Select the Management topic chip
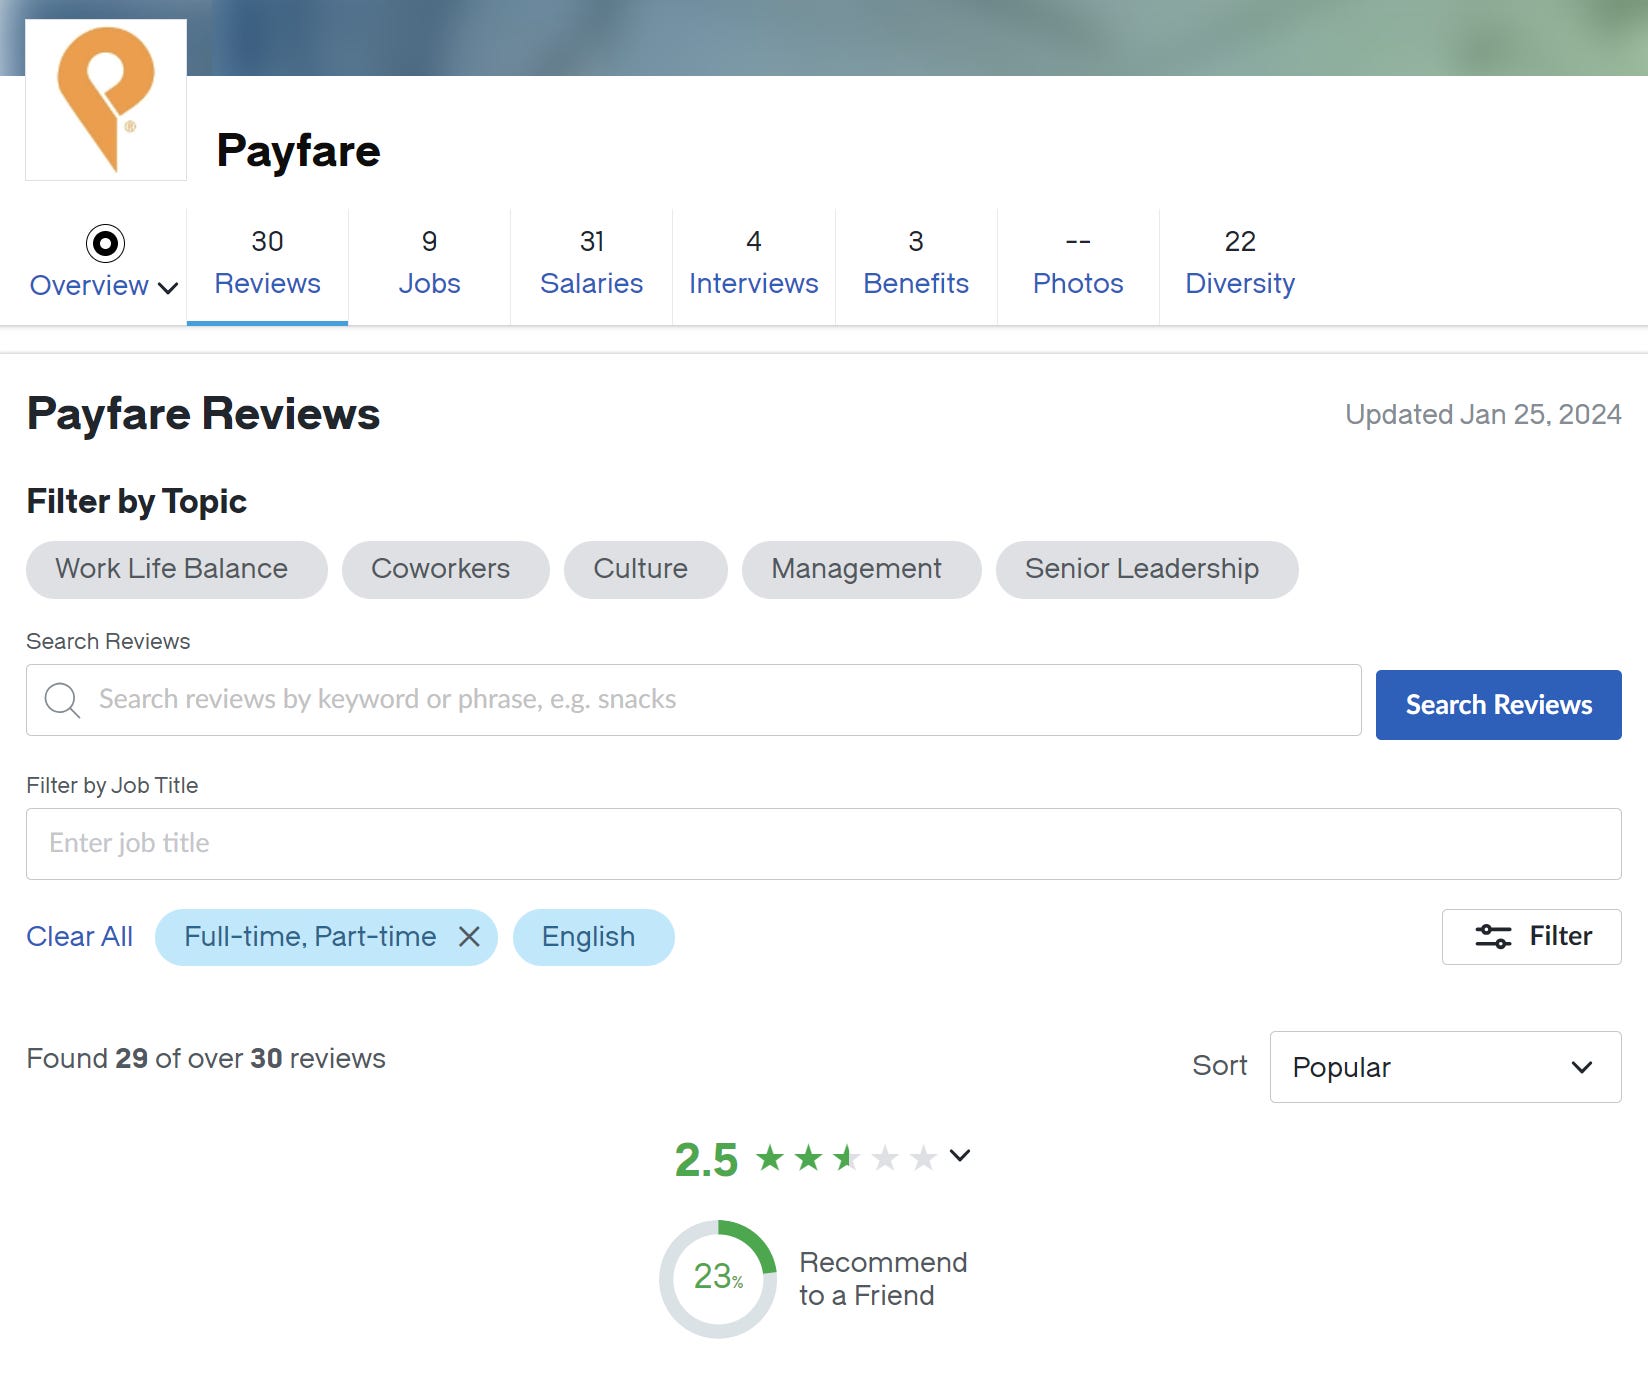The image size is (1648, 1378). click(861, 570)
